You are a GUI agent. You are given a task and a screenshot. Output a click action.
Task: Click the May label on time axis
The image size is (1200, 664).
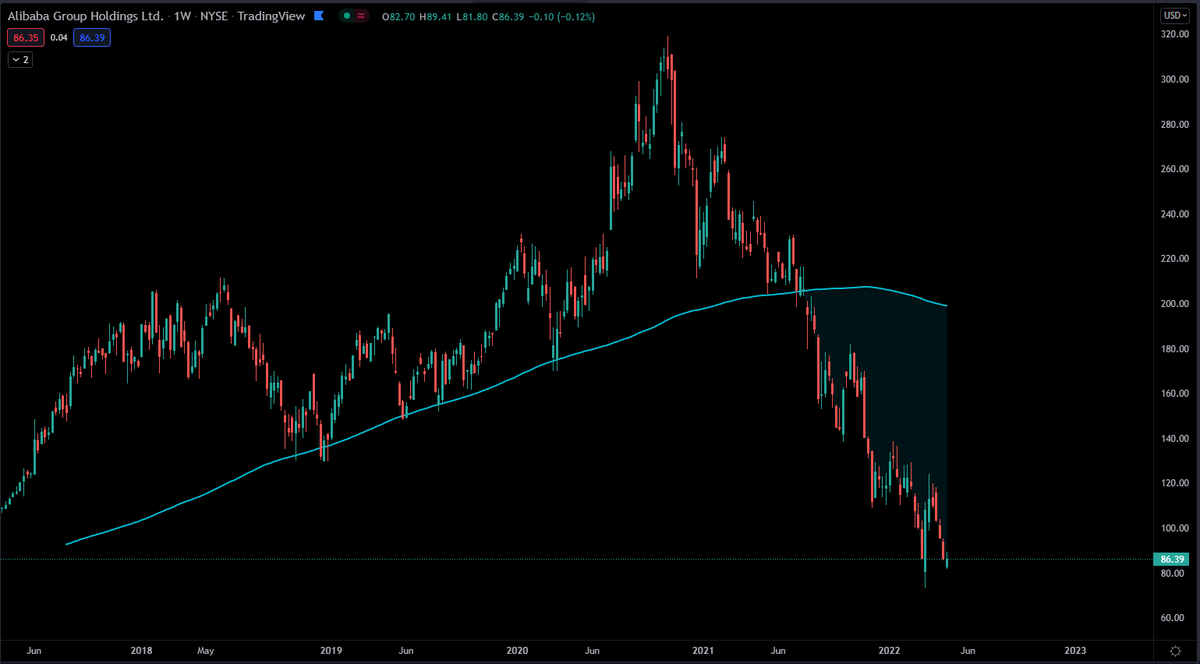[x=205, y=650]
